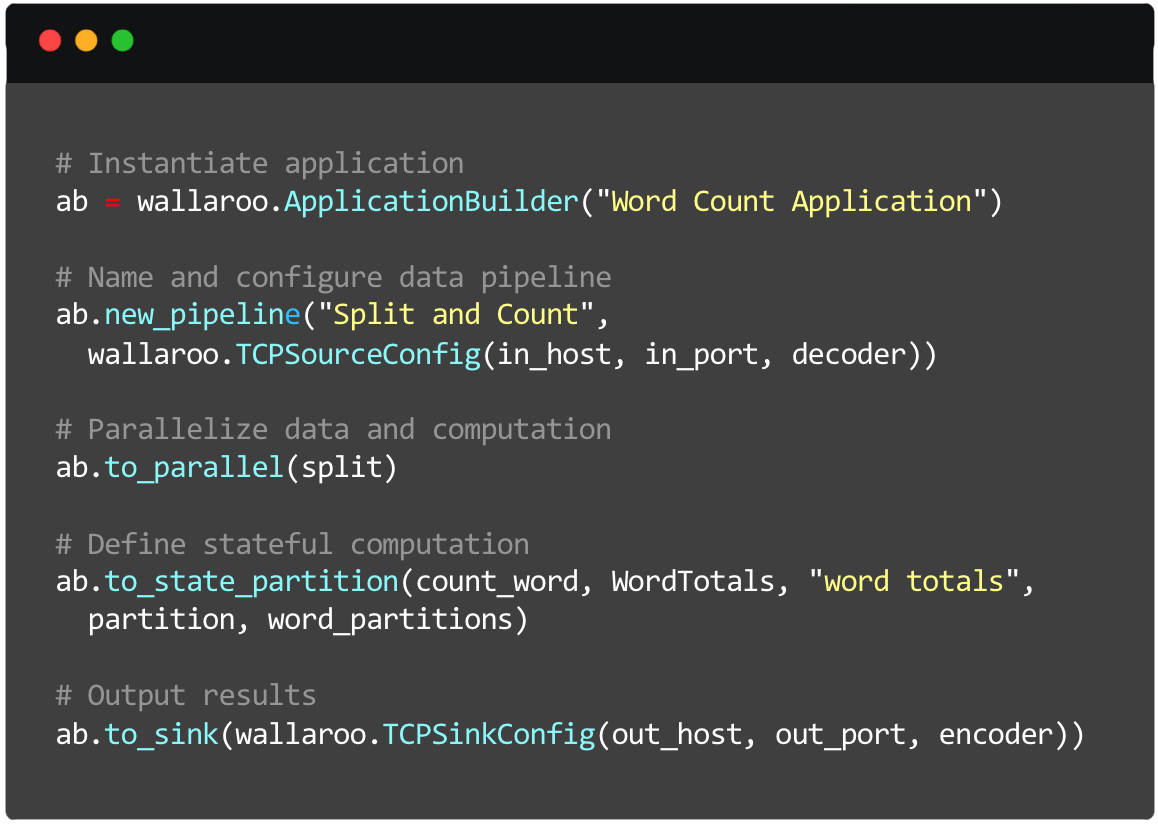Image resolution: width=1158 pixels, height=824 pixels.
Task: Click the "word totals" string
Action: [x=914, y=582]
